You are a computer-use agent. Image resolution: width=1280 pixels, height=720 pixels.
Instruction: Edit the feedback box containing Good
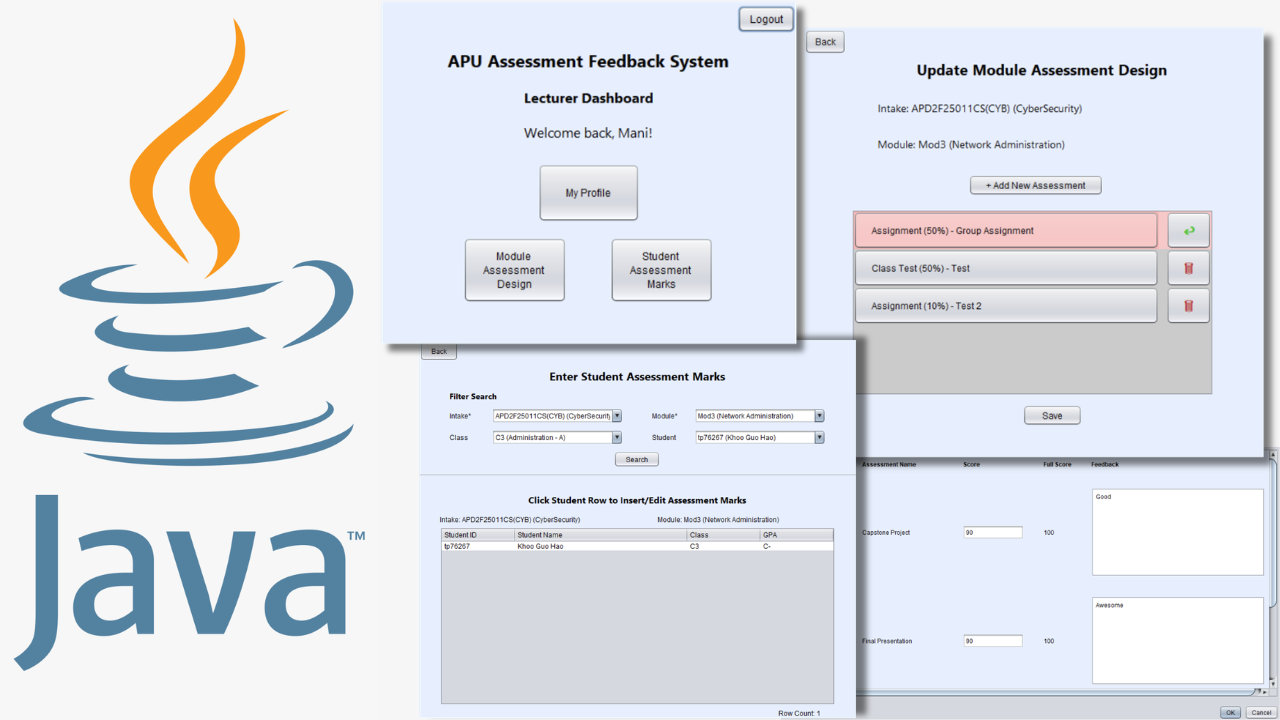click(x=1178, y=532)
